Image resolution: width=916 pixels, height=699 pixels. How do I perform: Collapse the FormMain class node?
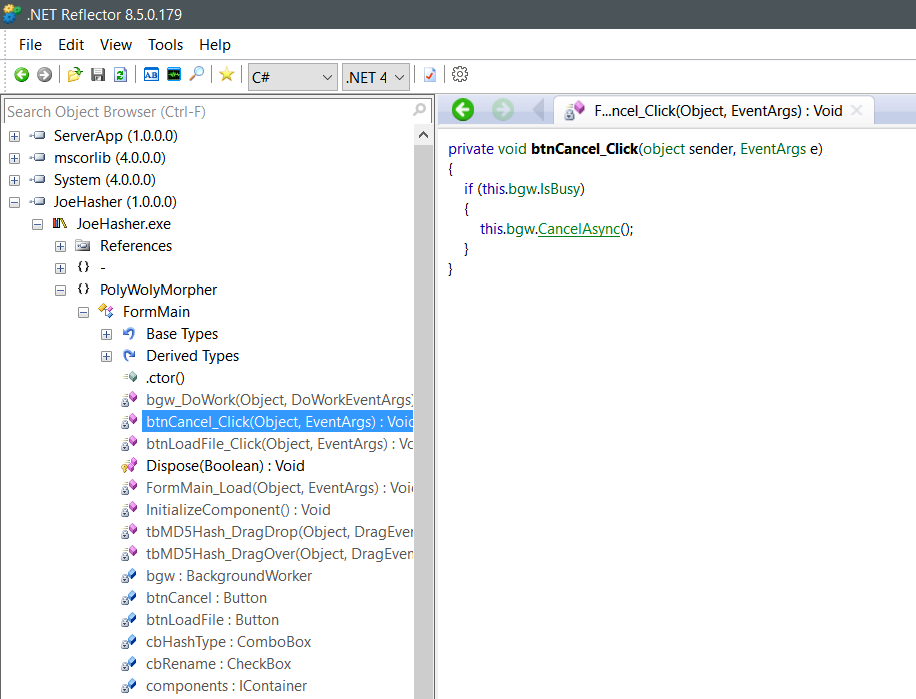tap(84, 312)
